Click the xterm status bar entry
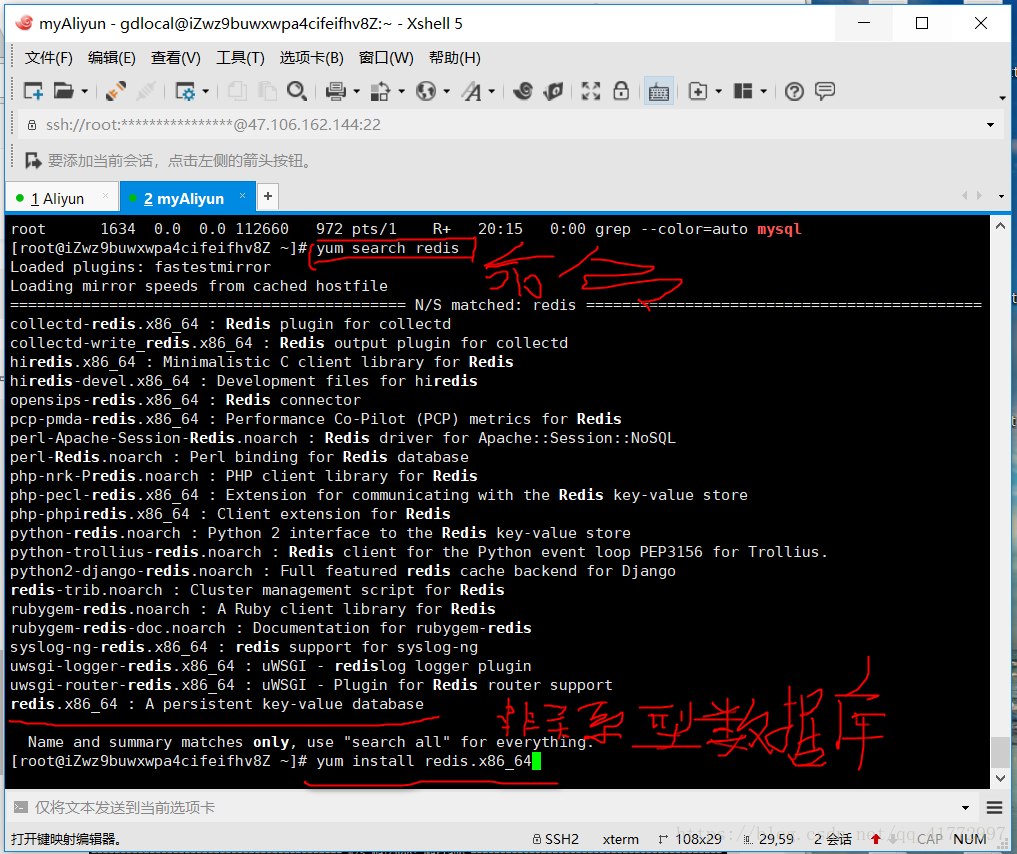The image size is (1017, 854). pos(621,839)
